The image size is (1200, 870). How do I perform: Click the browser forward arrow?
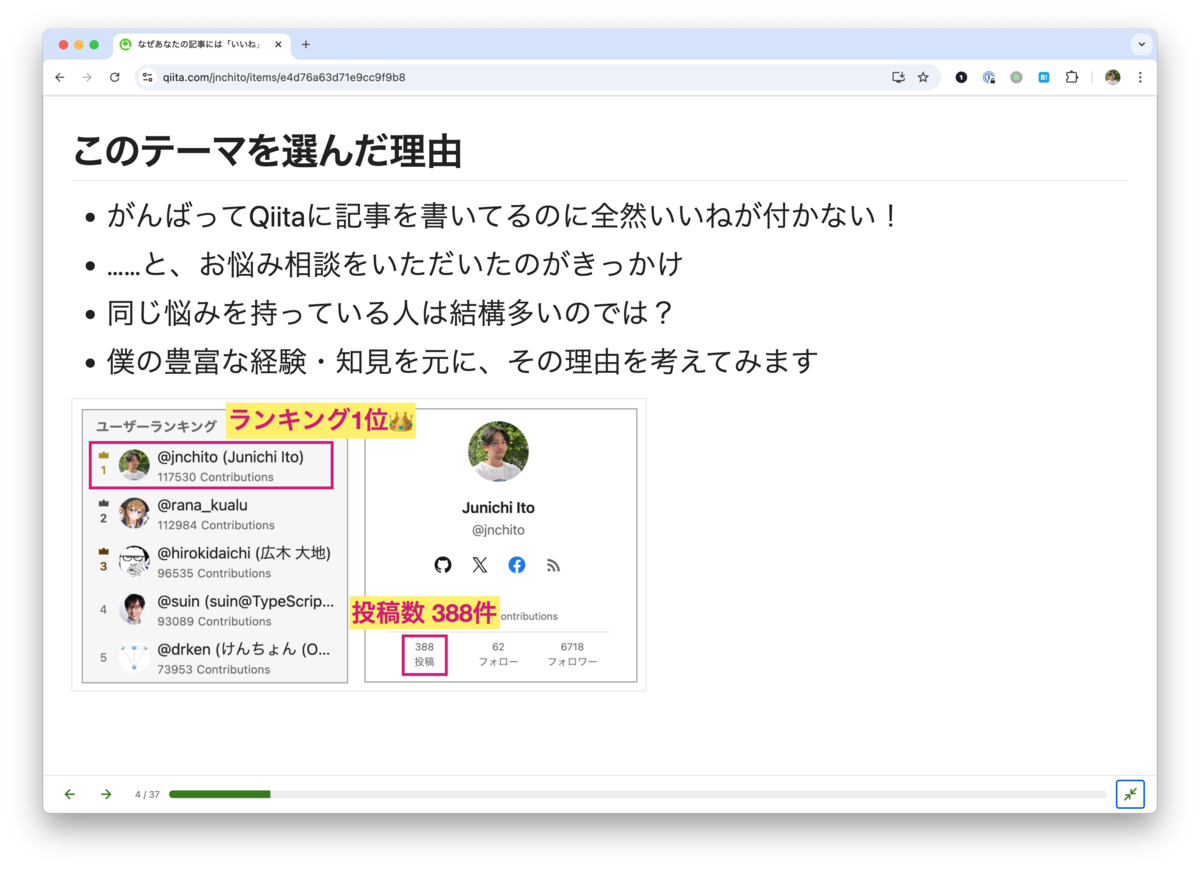pos(87,77)
